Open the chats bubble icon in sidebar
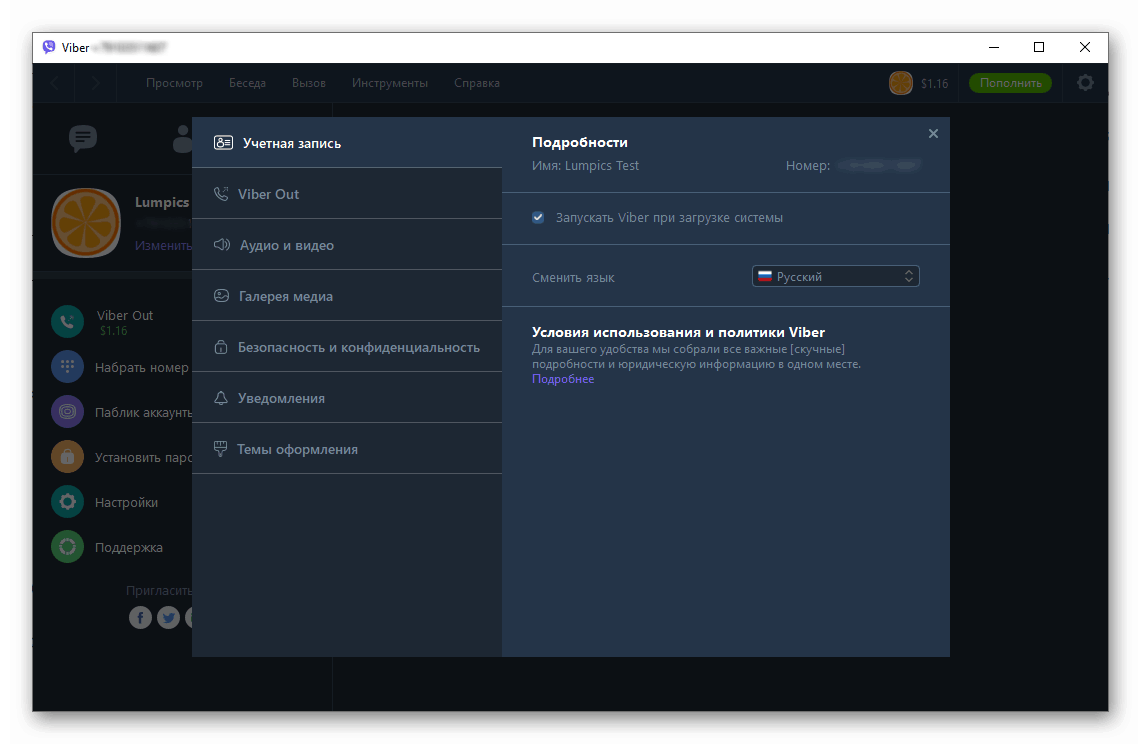This screenshot has width=1141, height=744. (x=82, y=138)
